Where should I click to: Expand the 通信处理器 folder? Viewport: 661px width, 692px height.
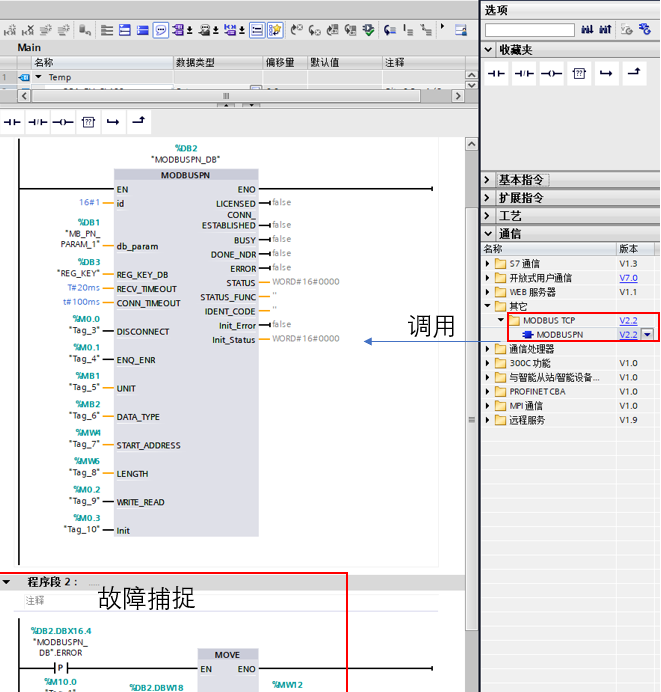tap(488, 349)
